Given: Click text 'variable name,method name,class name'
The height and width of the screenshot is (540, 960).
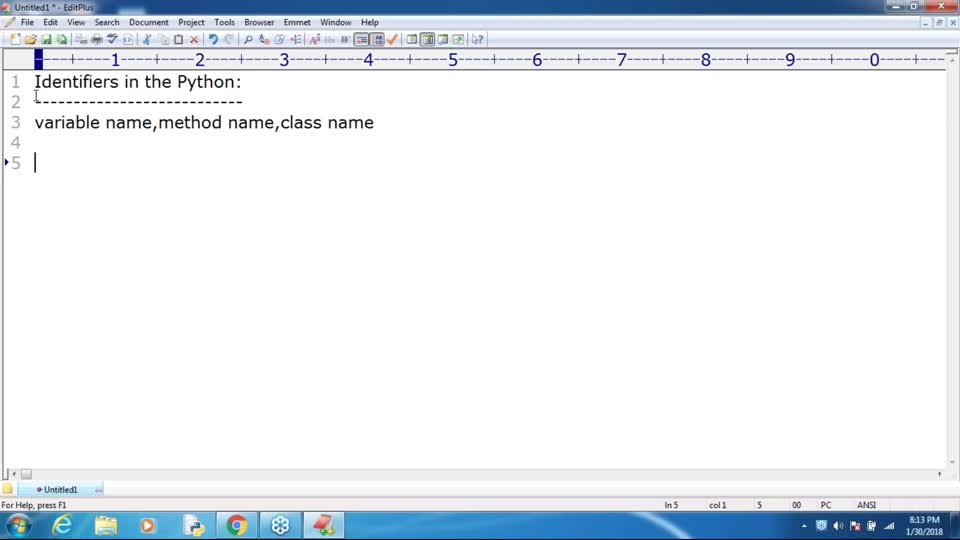Looking at the screenshot, I should pyautogui.click(x=204, y=122).
